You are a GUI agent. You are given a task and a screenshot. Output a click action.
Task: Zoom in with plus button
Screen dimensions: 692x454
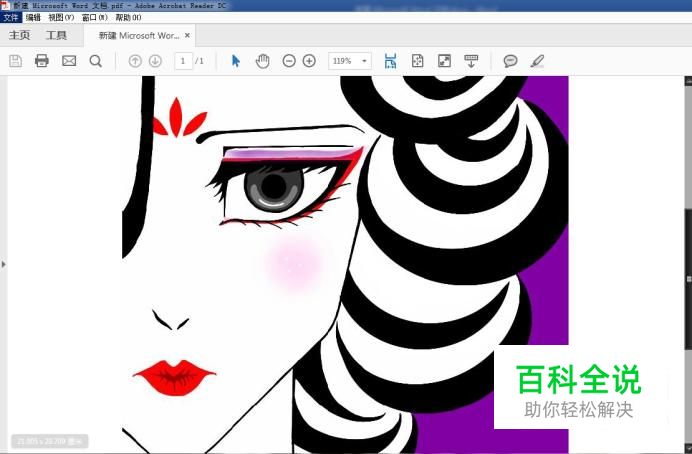click(x=309, y=61)
